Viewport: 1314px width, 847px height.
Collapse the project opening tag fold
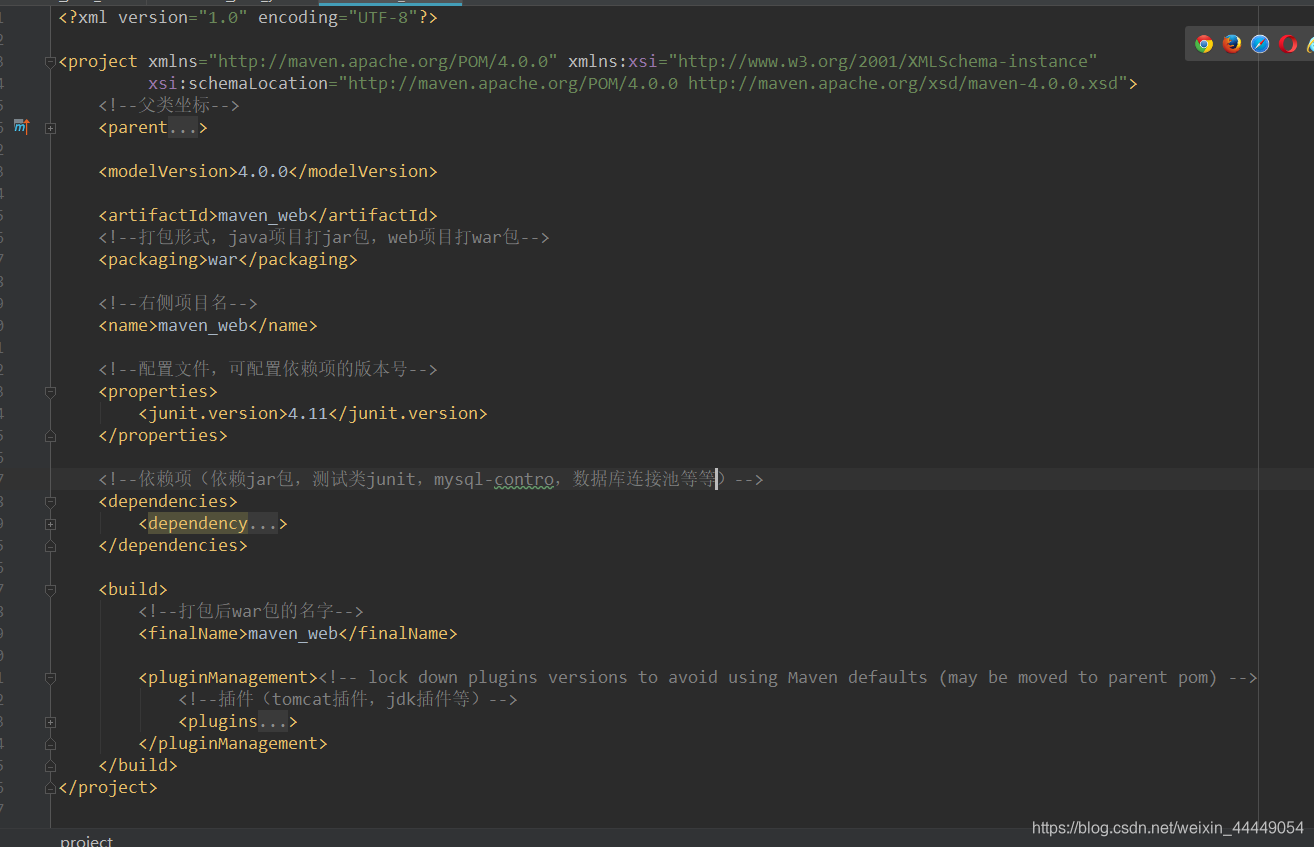click(x=50, y=62)
